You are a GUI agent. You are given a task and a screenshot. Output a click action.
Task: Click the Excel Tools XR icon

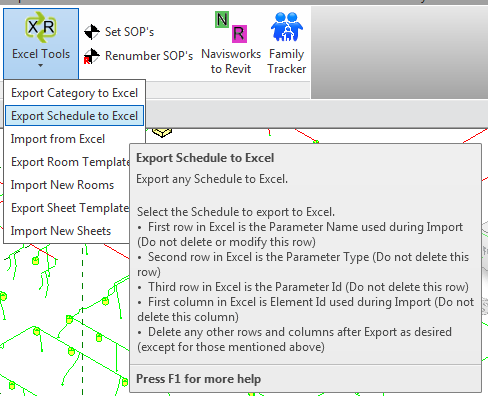click(41, 27)
